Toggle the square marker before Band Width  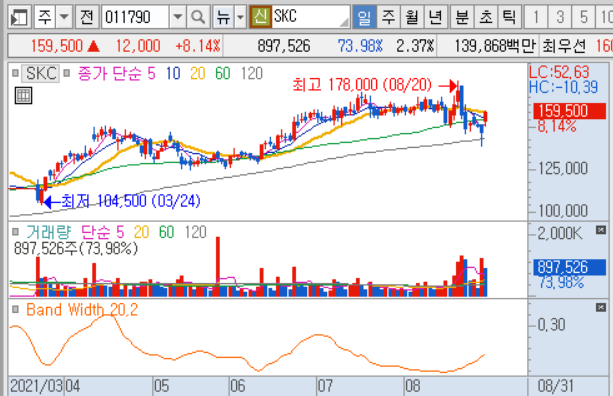tap(15, 310)
